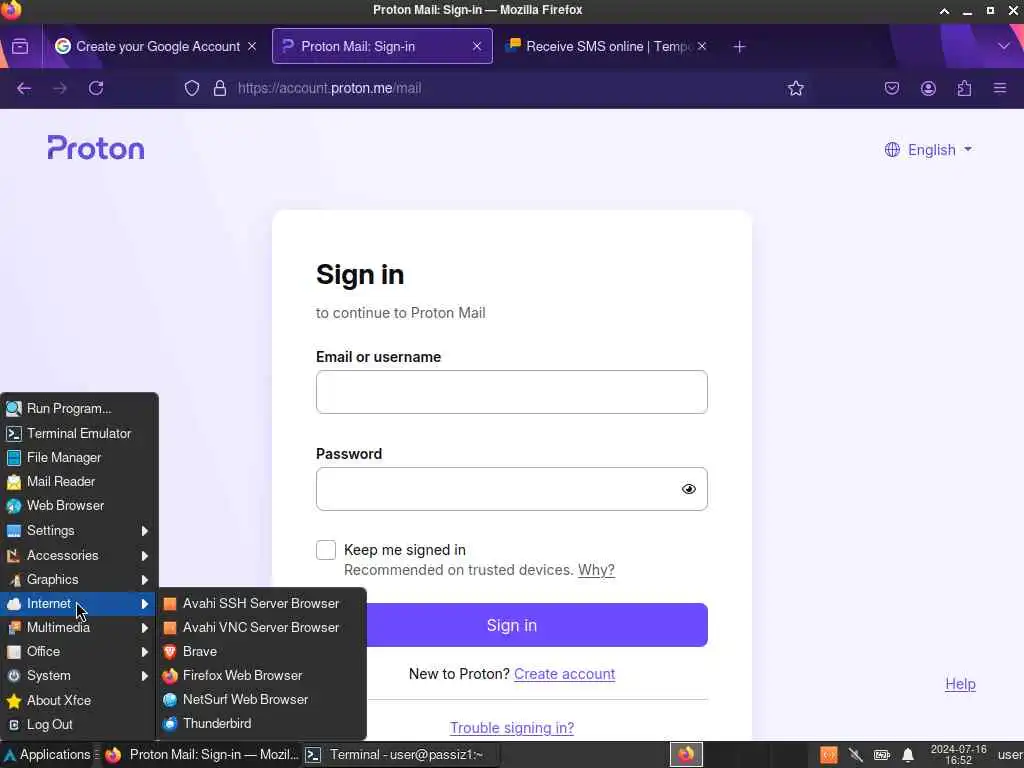Switch to Receive SMS online tab
The height and width of the screenshot is (768, 1024).
pyautogui.click(x=606, y=46)
